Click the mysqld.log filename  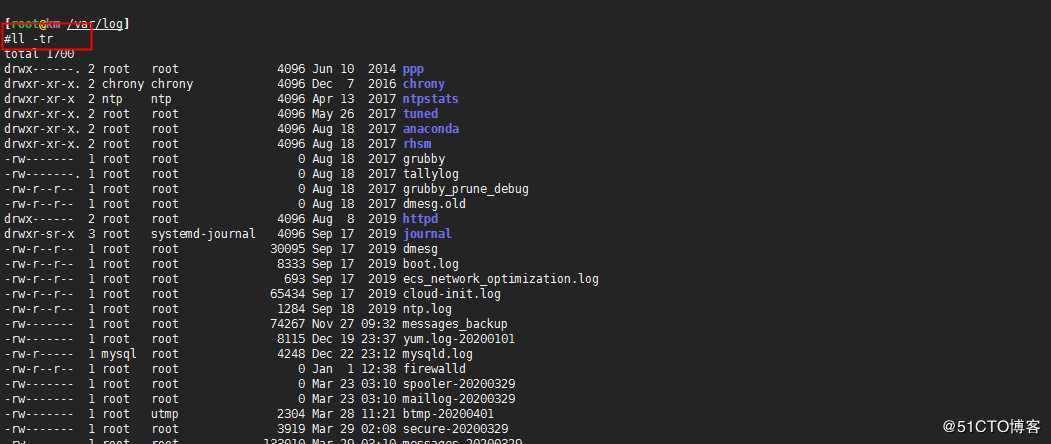coord(438,354)
